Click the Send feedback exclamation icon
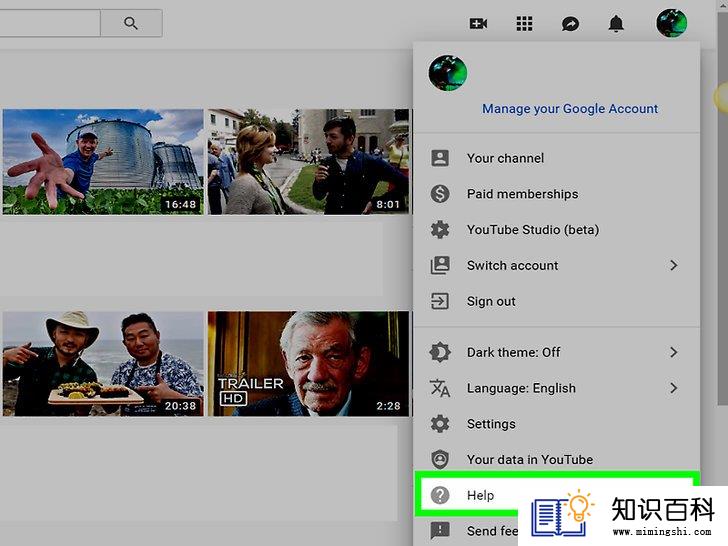The width and height of the screenshot is (728, 546). pos(440,530)
